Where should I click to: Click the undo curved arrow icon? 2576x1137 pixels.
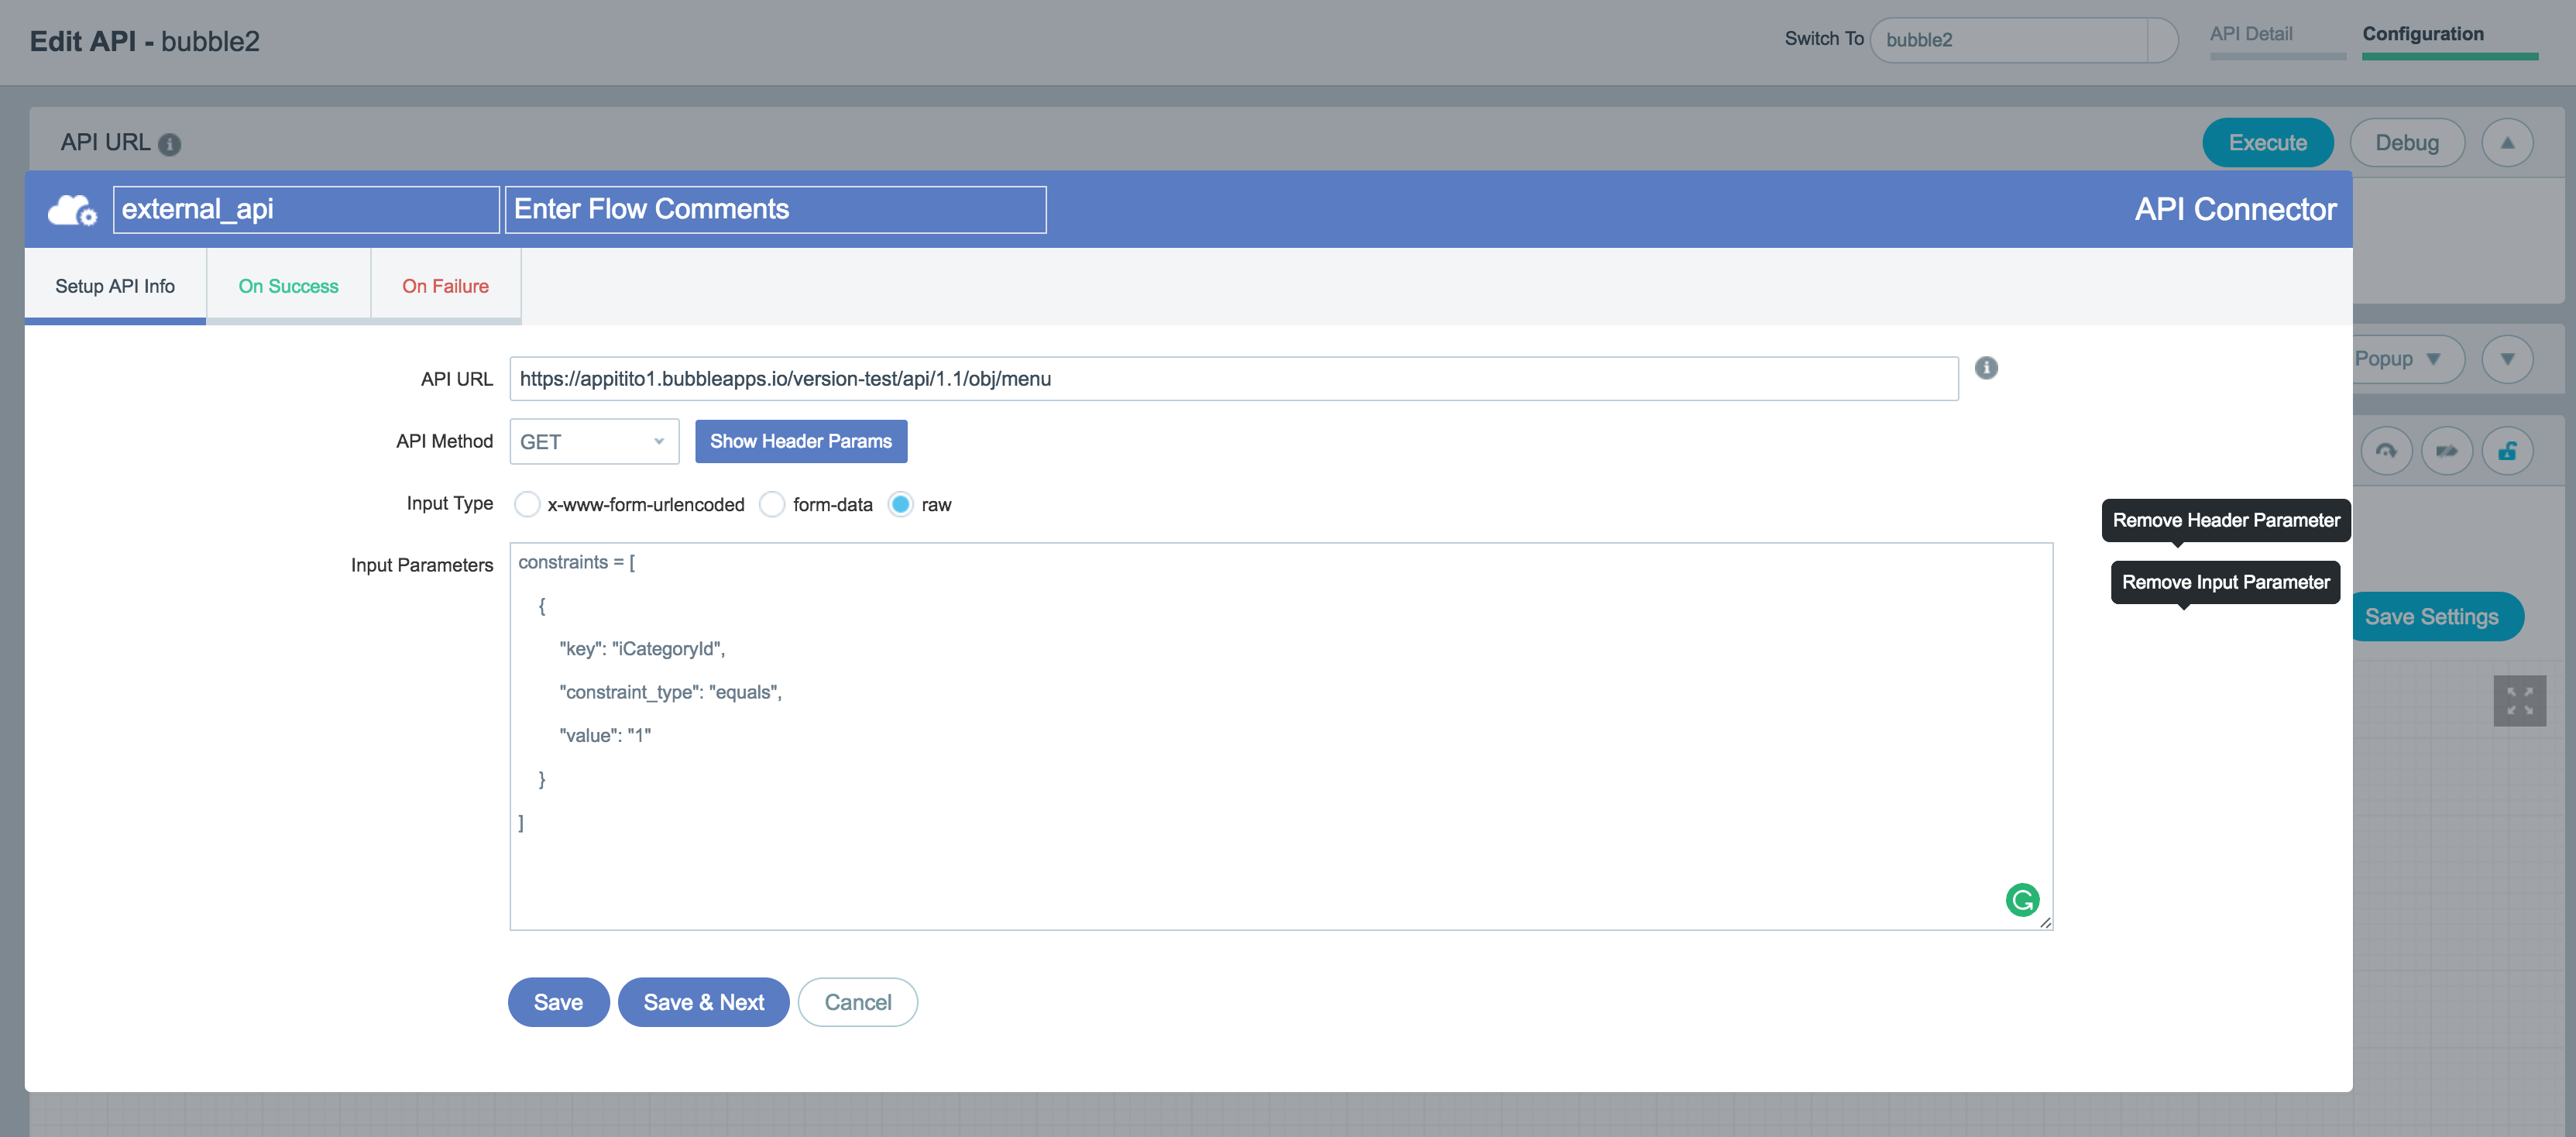tap(2386, 452)
